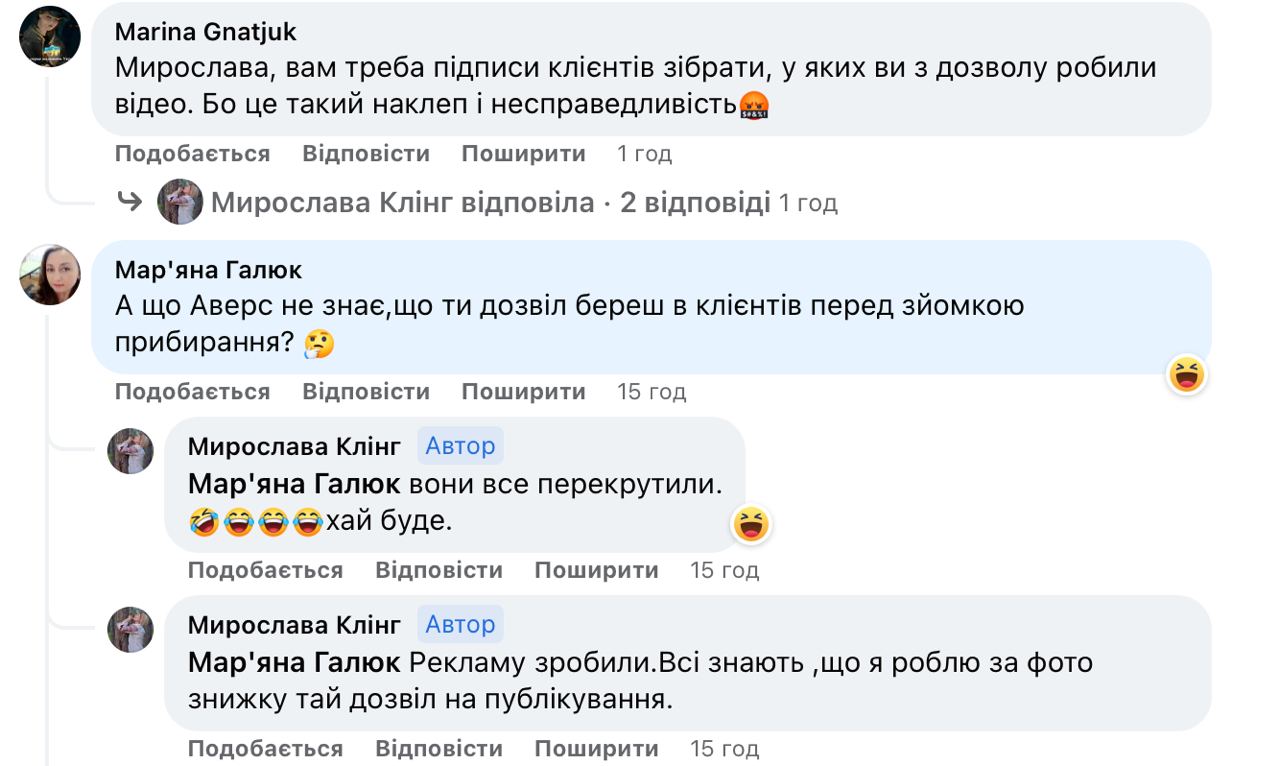The image size is (1280, 766).
Task: Click the 'Автор' badge on the first reply
Action: [460, 446]
